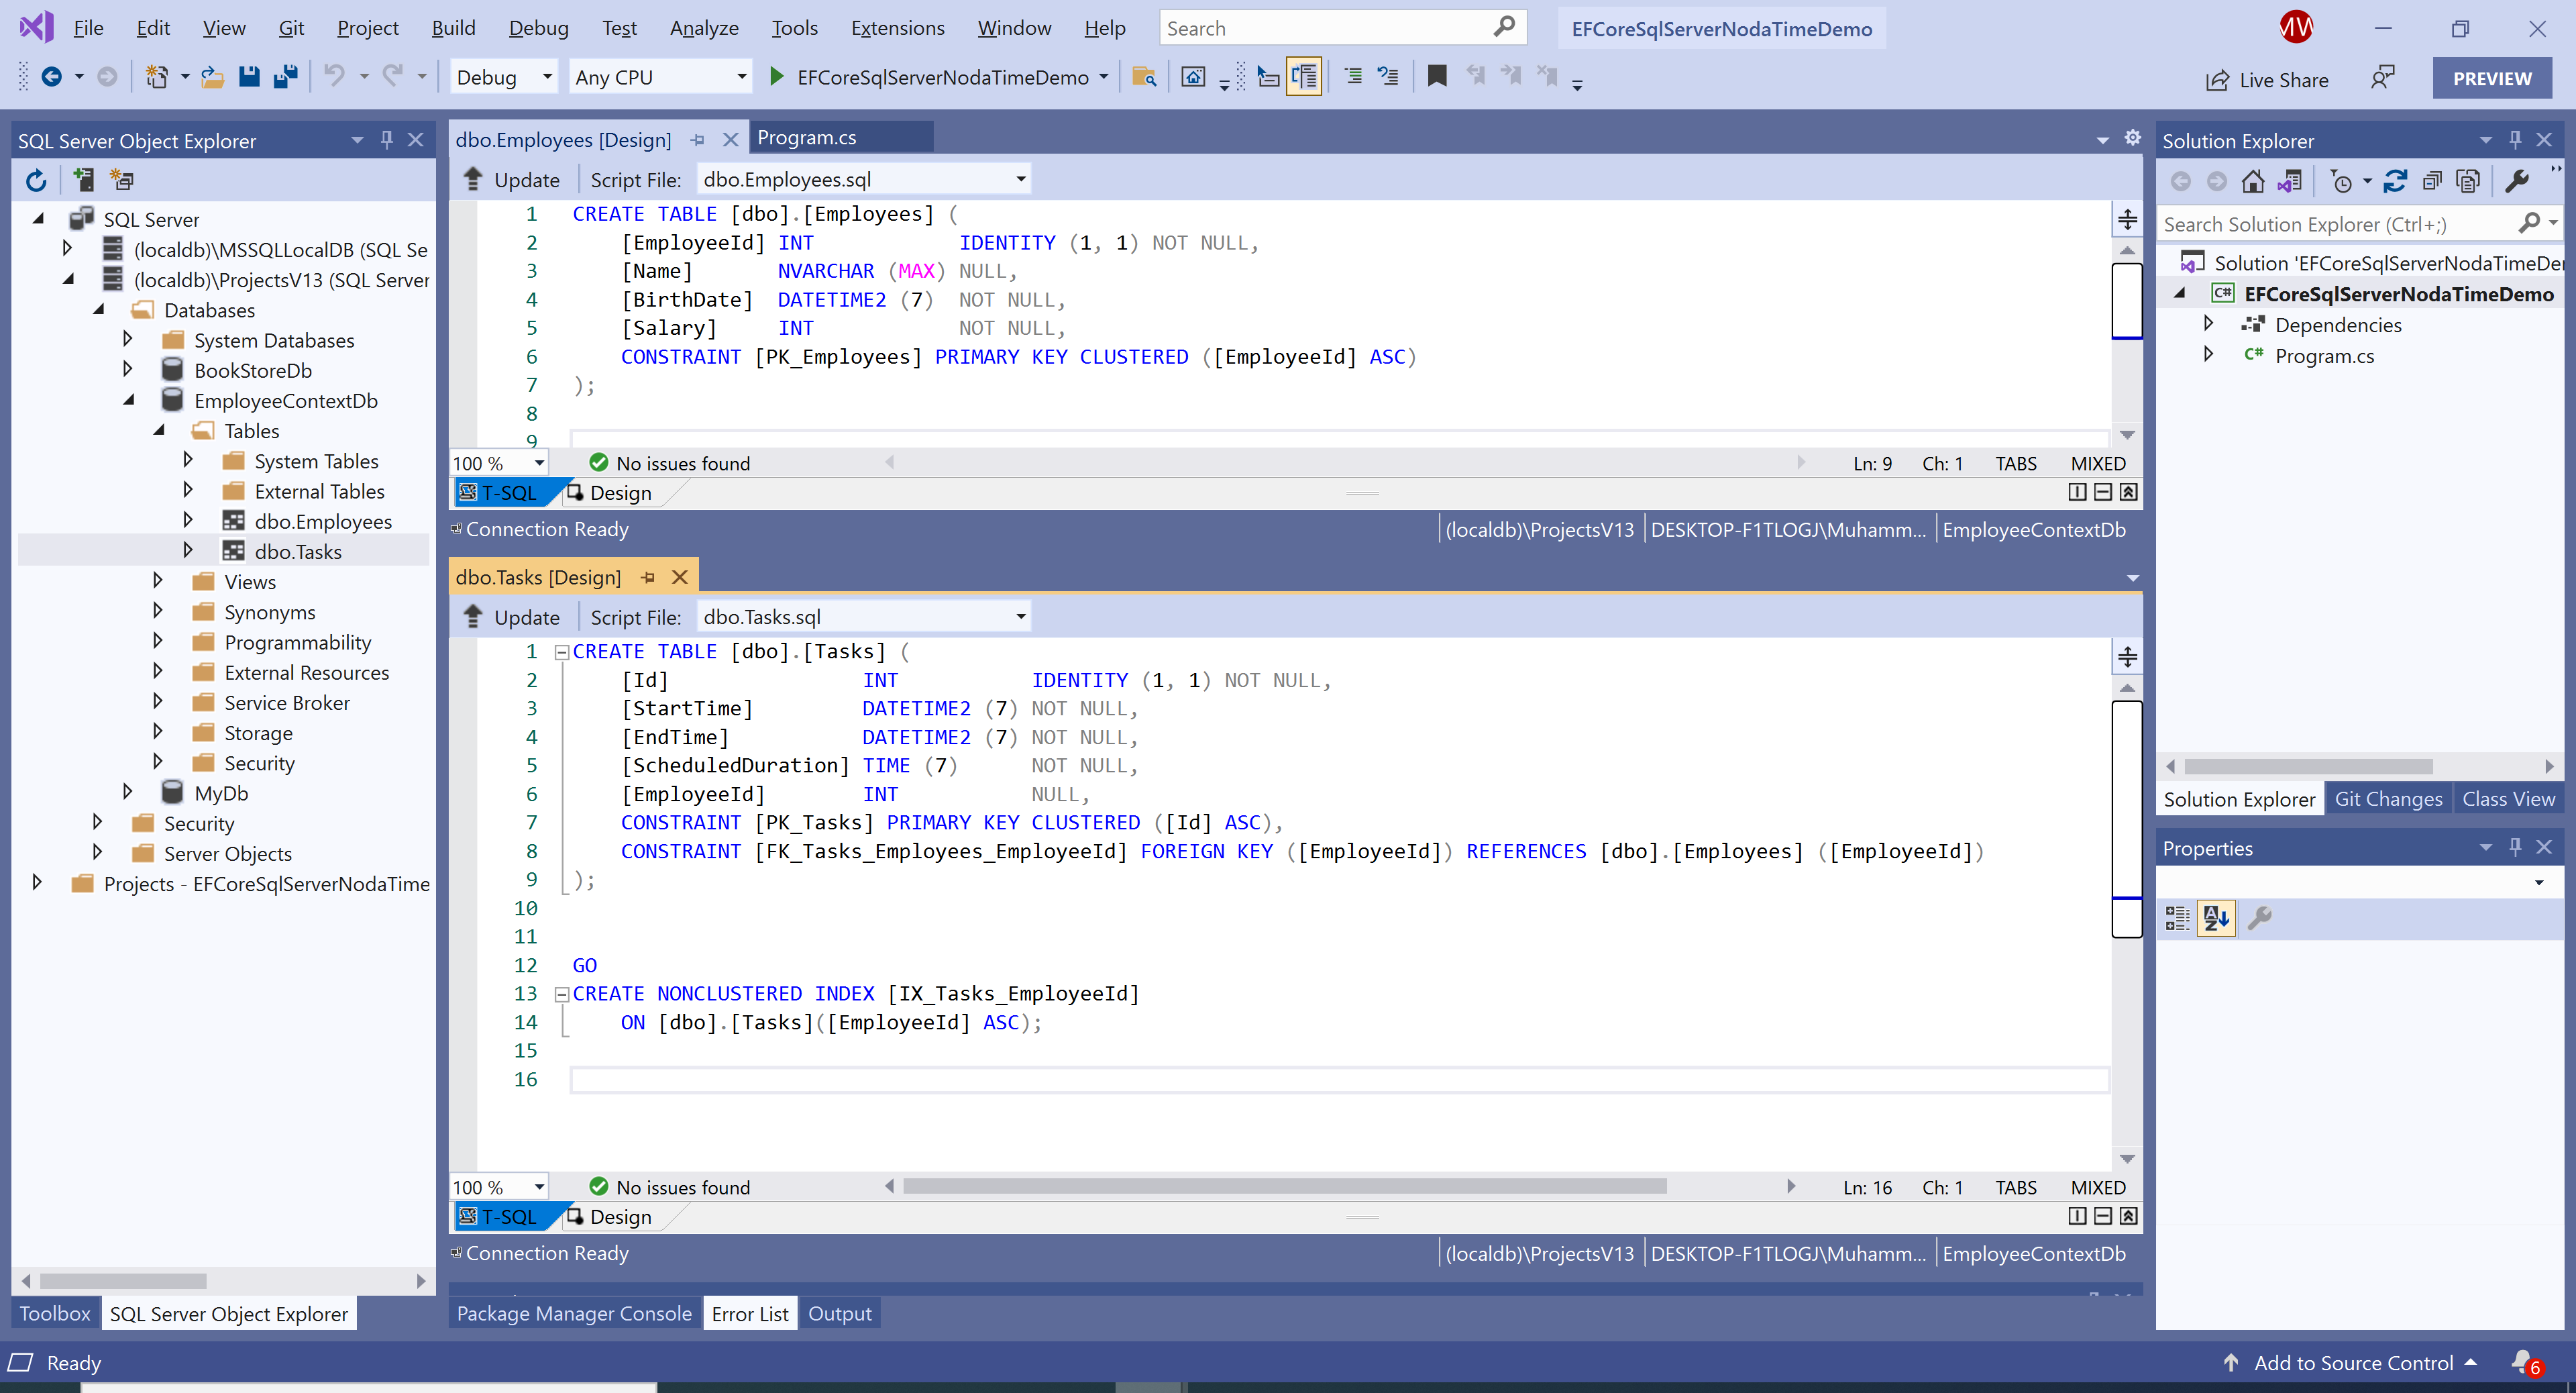Click the Live Share button

[2268, 80]
